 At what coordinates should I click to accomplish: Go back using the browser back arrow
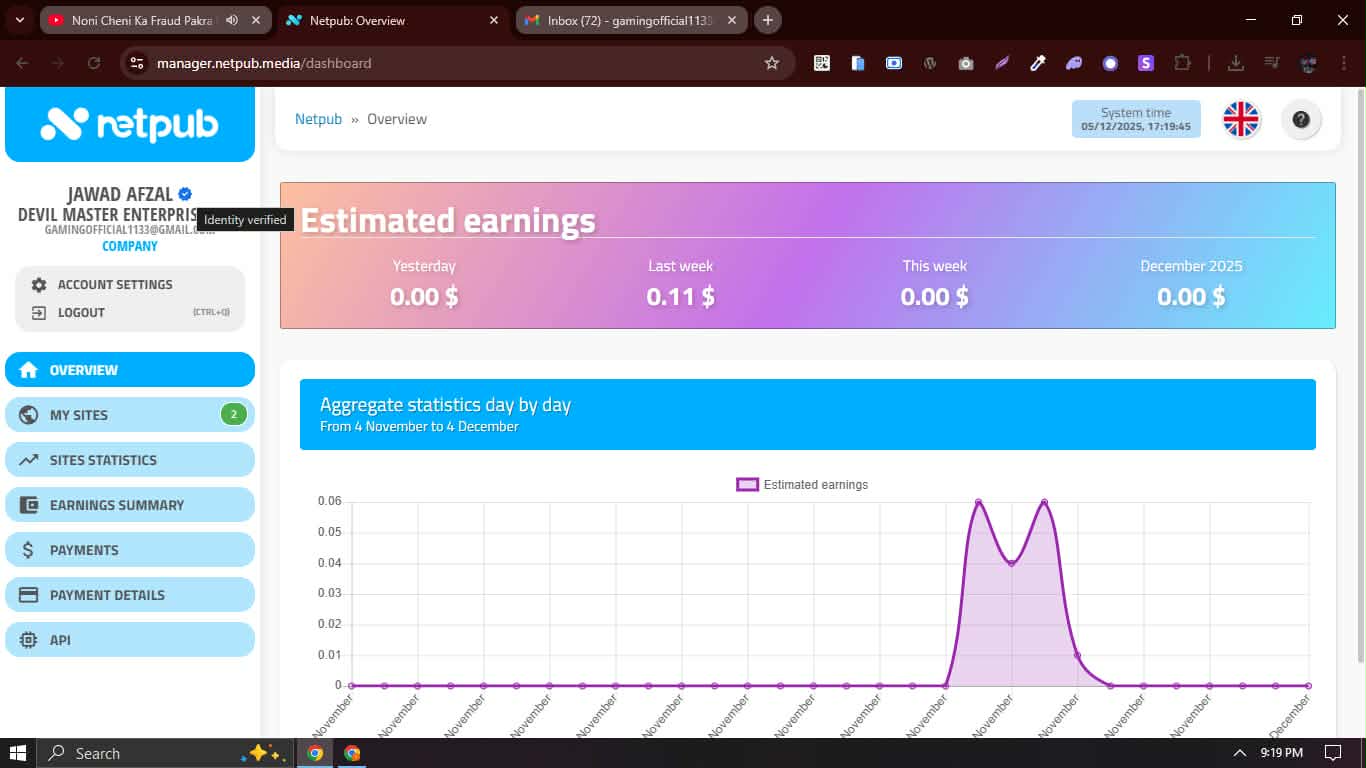click(22, 63)
